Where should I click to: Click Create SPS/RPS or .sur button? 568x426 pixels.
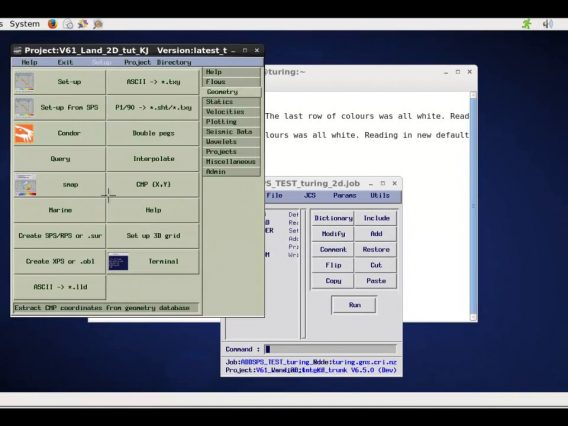59,236
